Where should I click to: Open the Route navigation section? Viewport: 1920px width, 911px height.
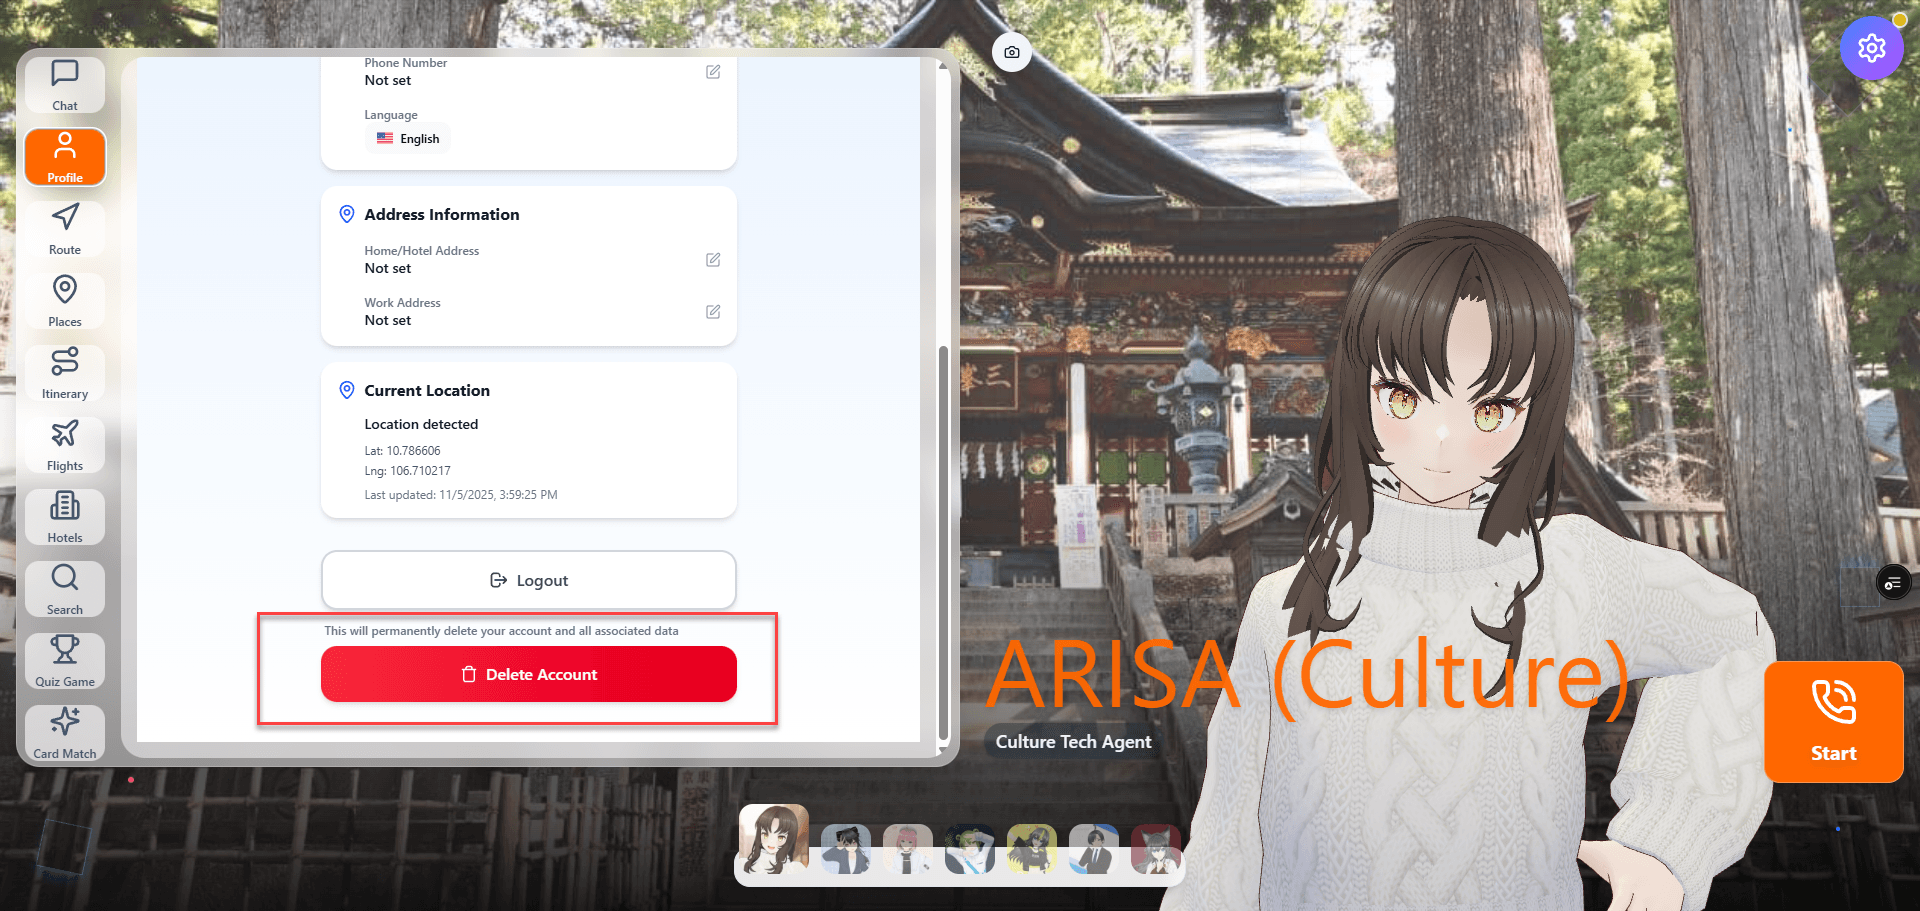tap(65, 229)
